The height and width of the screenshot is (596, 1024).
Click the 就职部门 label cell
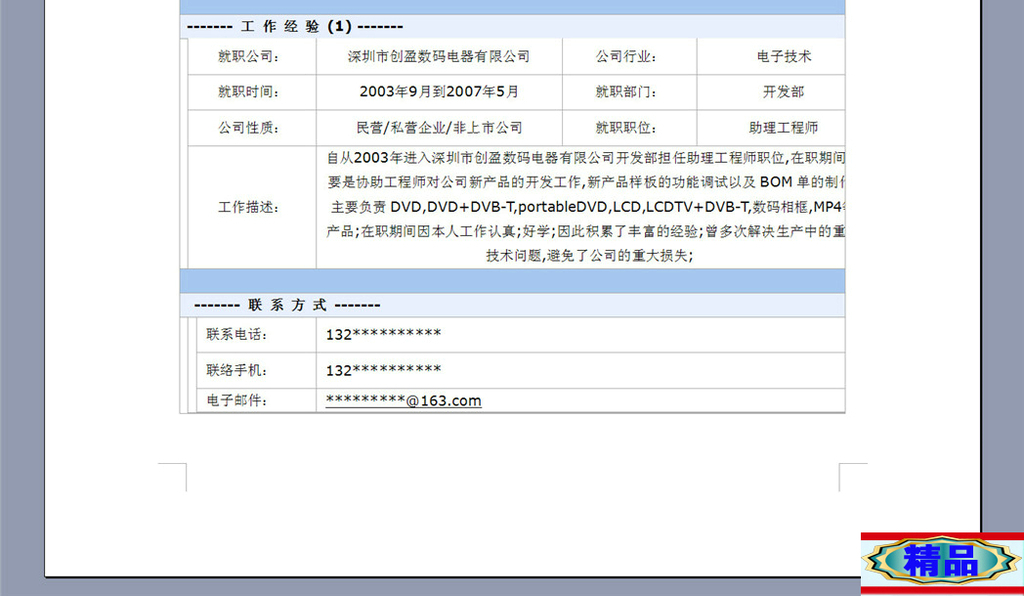point(629,92)
